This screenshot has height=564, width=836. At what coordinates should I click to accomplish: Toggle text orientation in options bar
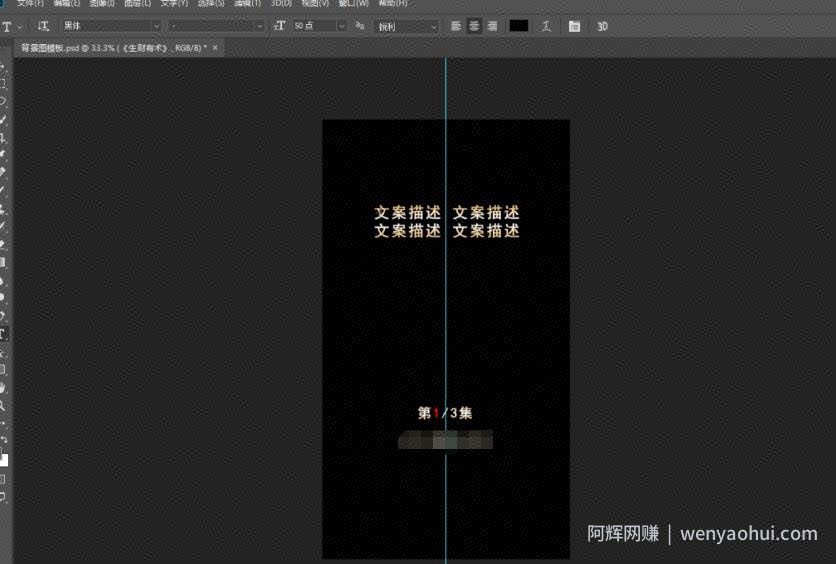(43, 26)
